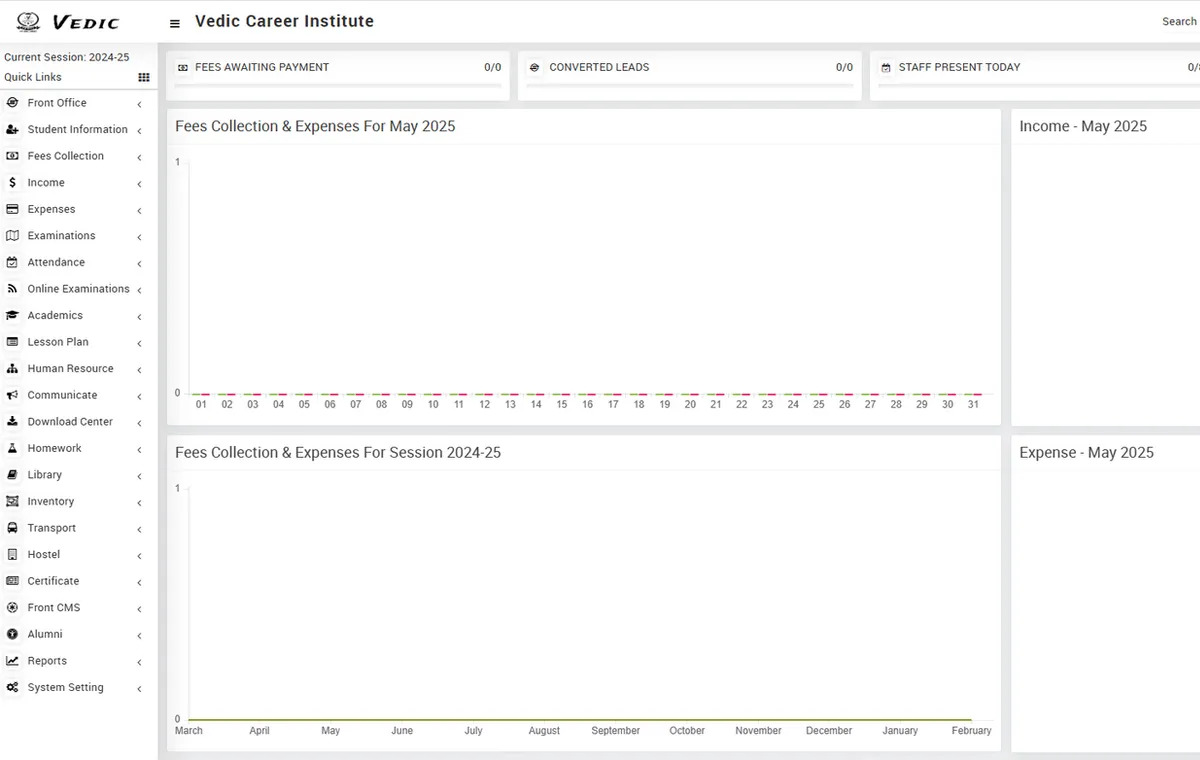Viewport: 1200px width, 760px height.
Task: Open the Hostel menu item
Action: [78, 555]
